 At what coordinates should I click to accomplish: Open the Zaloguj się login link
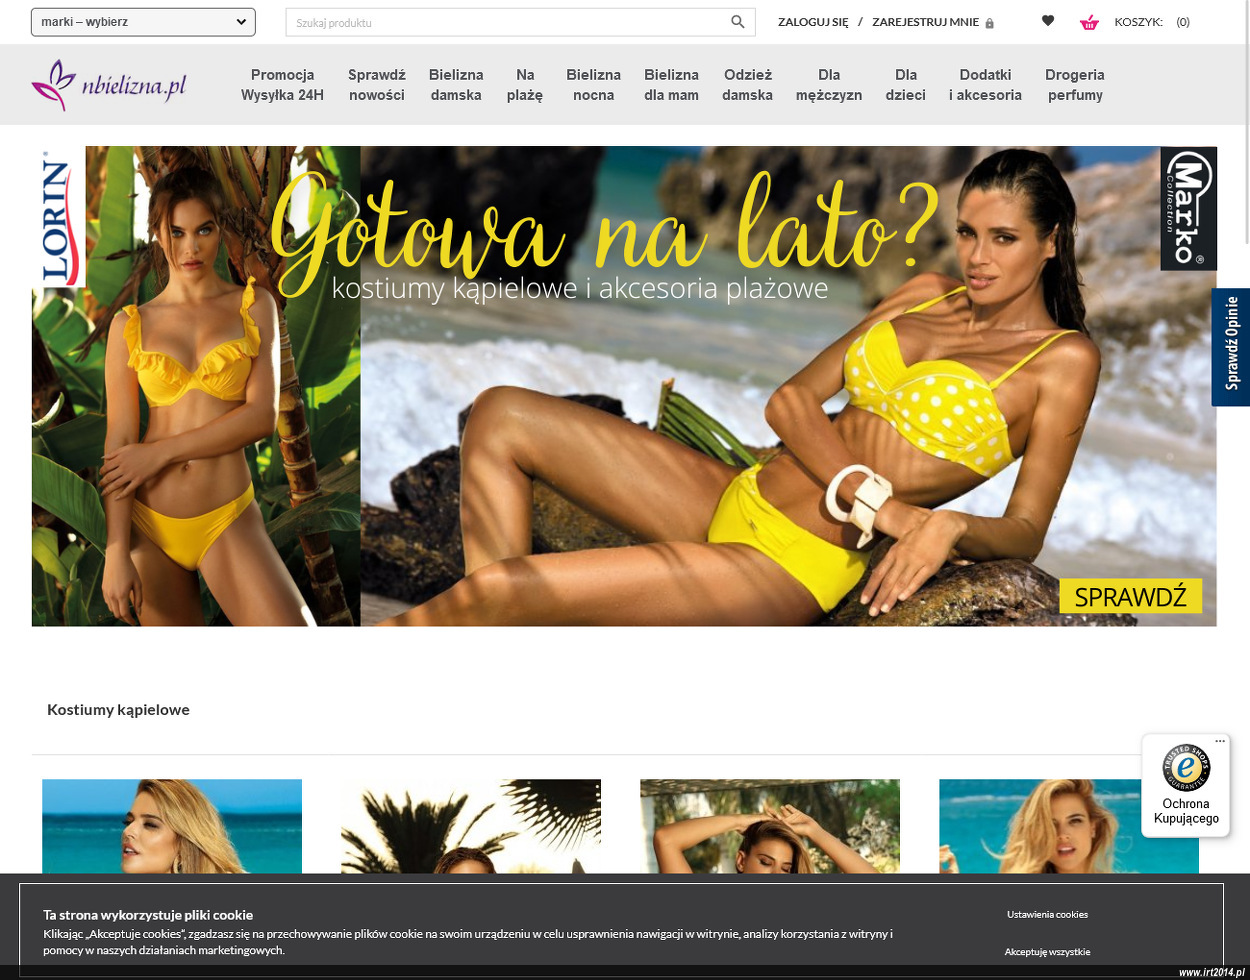tap(813, 22)
